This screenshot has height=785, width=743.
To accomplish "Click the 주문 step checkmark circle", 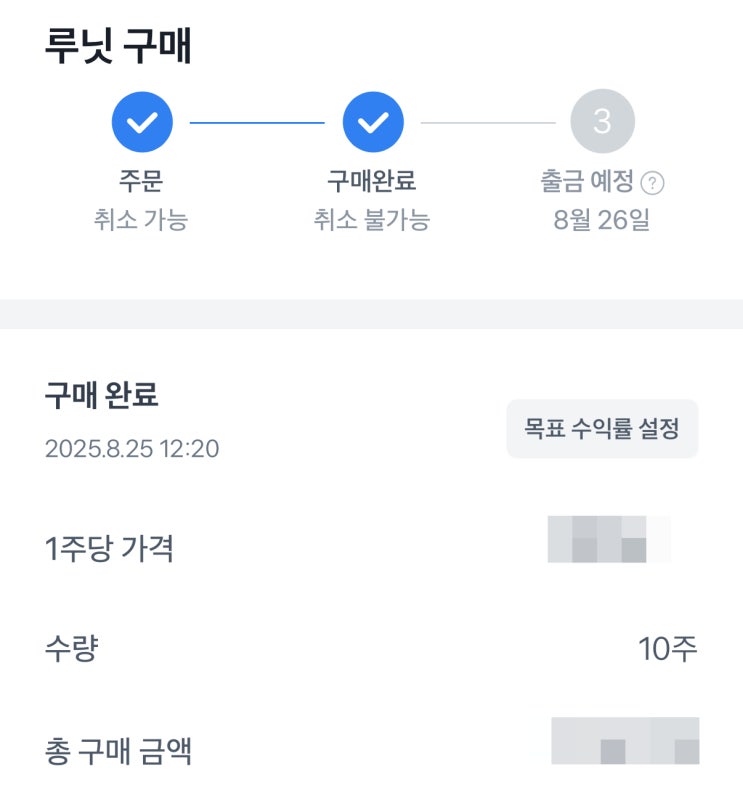I will [142, 122].
